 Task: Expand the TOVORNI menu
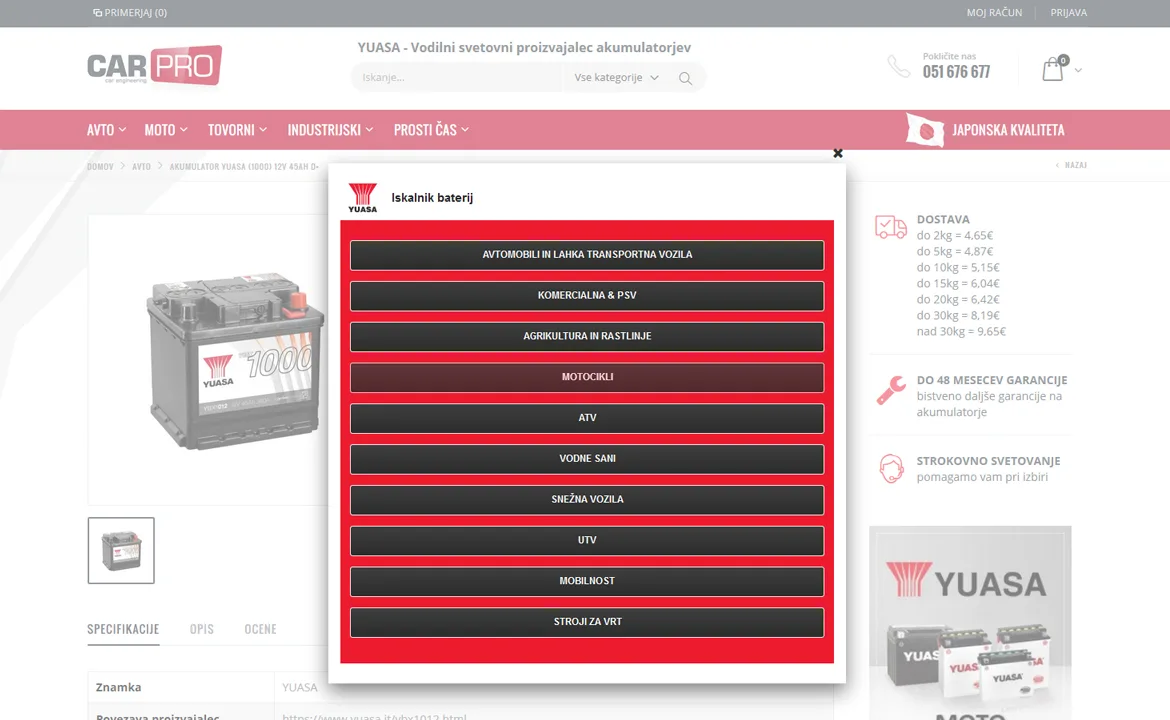[237, 130]
